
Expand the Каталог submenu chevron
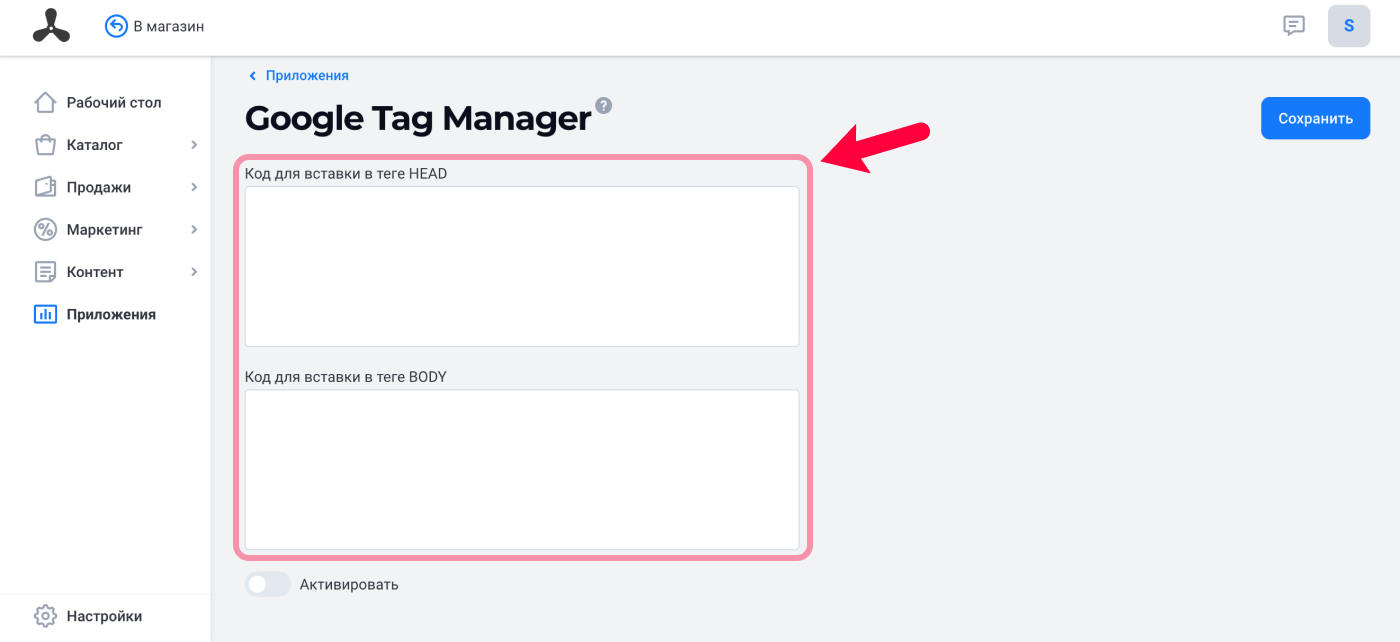(x=194, y=145)
